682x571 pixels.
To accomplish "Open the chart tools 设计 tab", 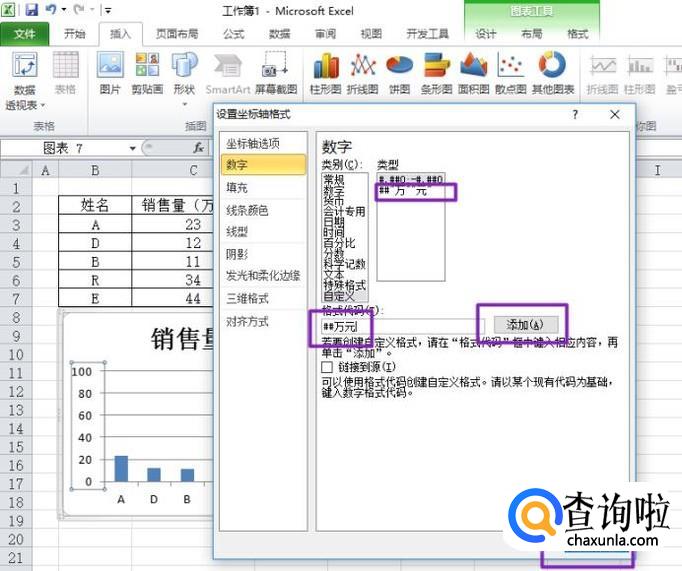I will (485, 34).
